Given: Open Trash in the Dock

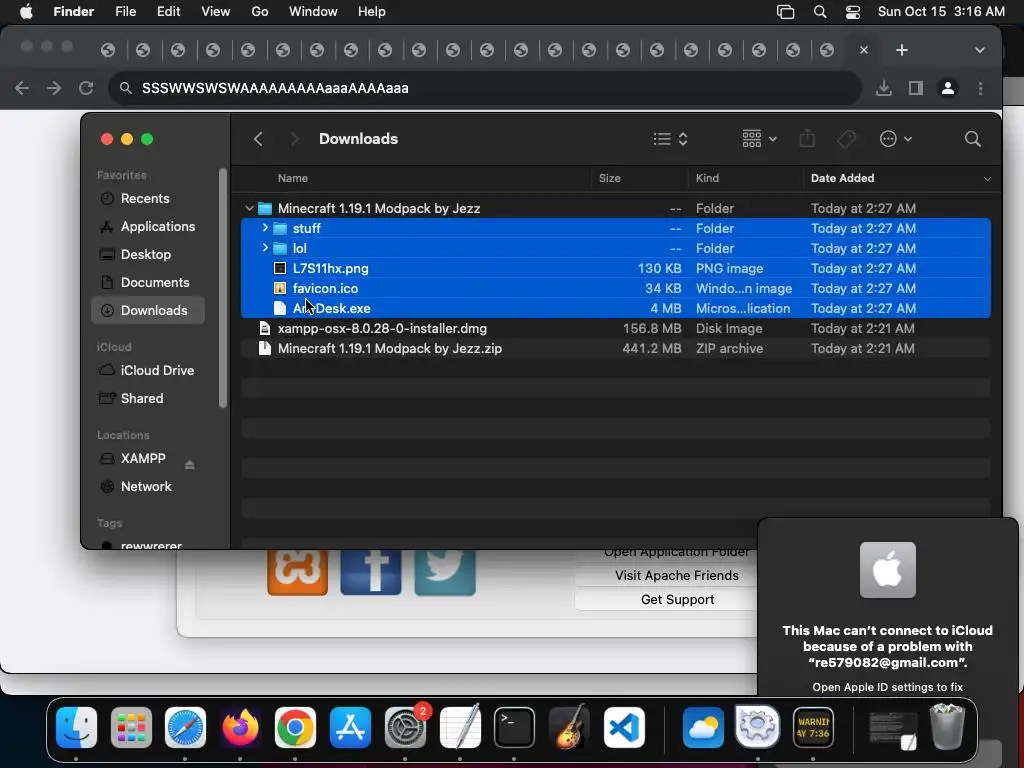Looking at the screenshot, I should point(947,726).
